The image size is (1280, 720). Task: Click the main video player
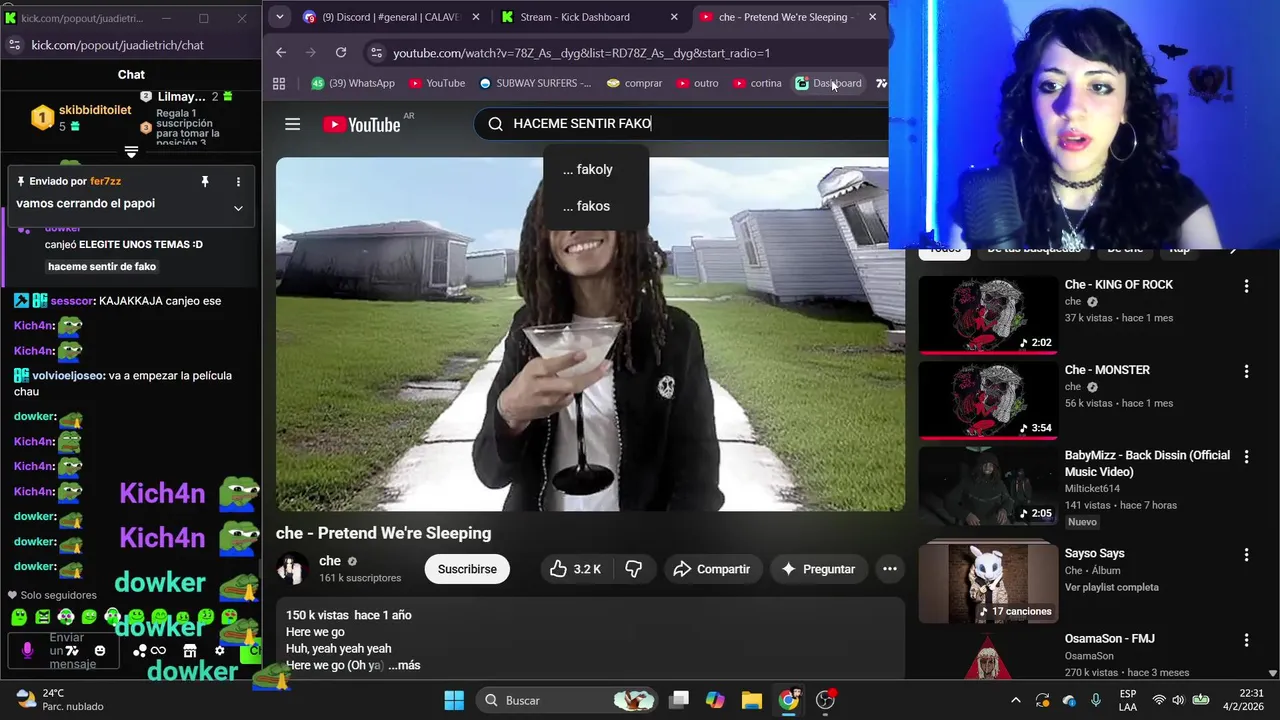coord(590,334)
